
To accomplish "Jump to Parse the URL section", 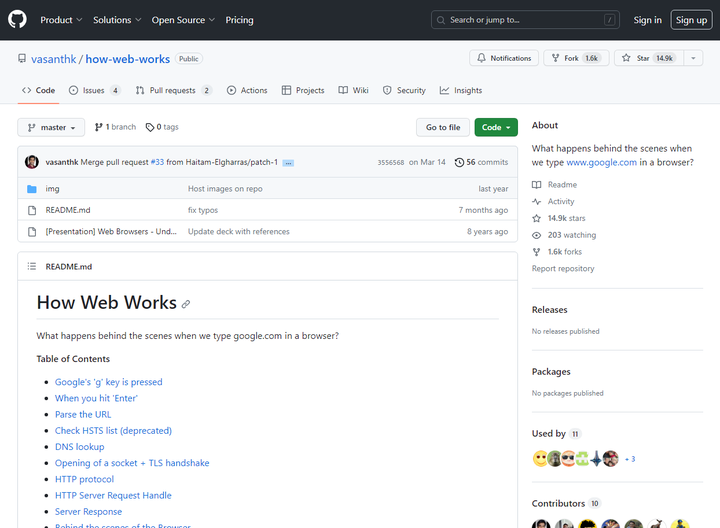I will pos(83,414).
